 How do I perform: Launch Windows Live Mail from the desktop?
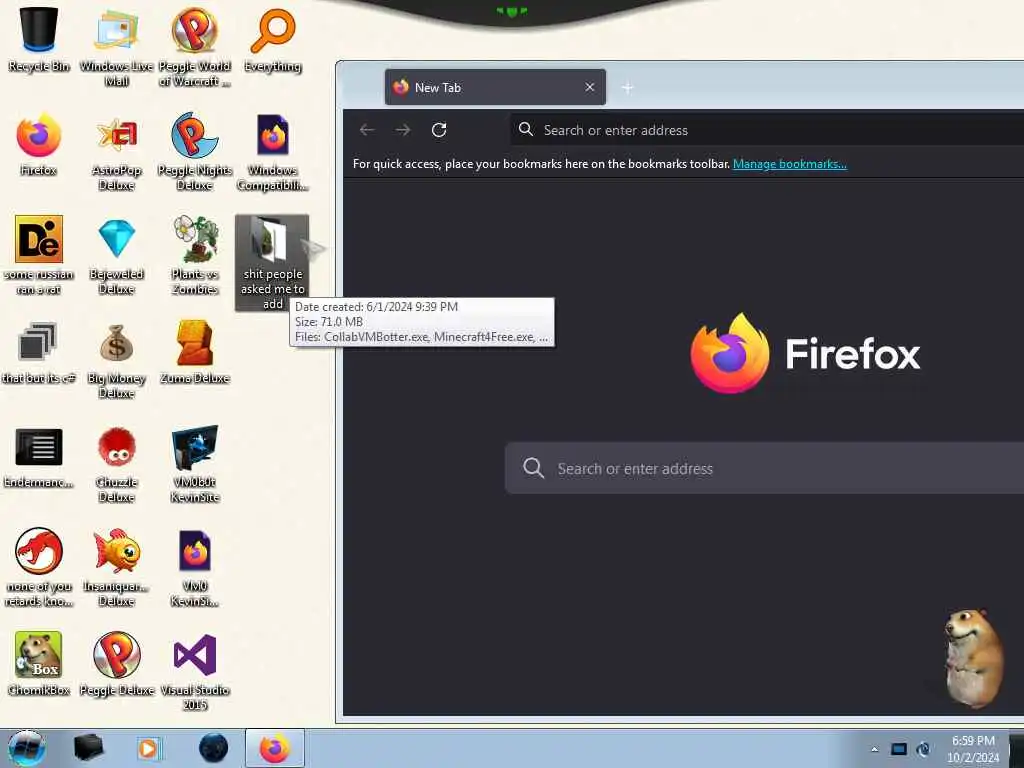coord(116,46)
